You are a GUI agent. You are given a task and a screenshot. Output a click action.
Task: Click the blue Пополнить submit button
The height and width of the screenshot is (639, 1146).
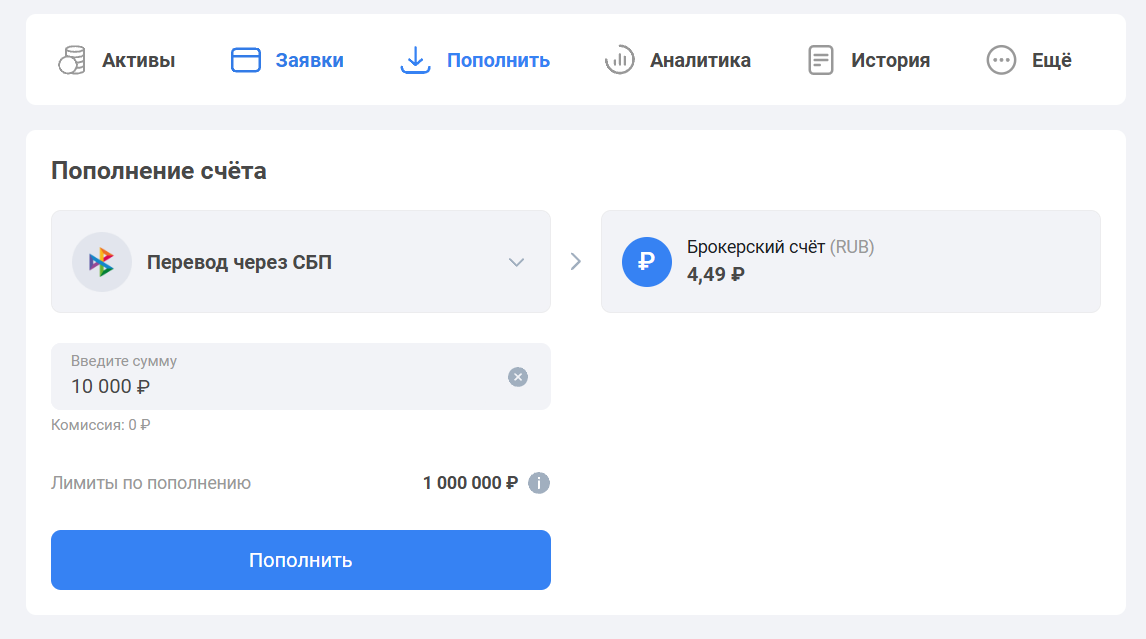click(300, 560)
